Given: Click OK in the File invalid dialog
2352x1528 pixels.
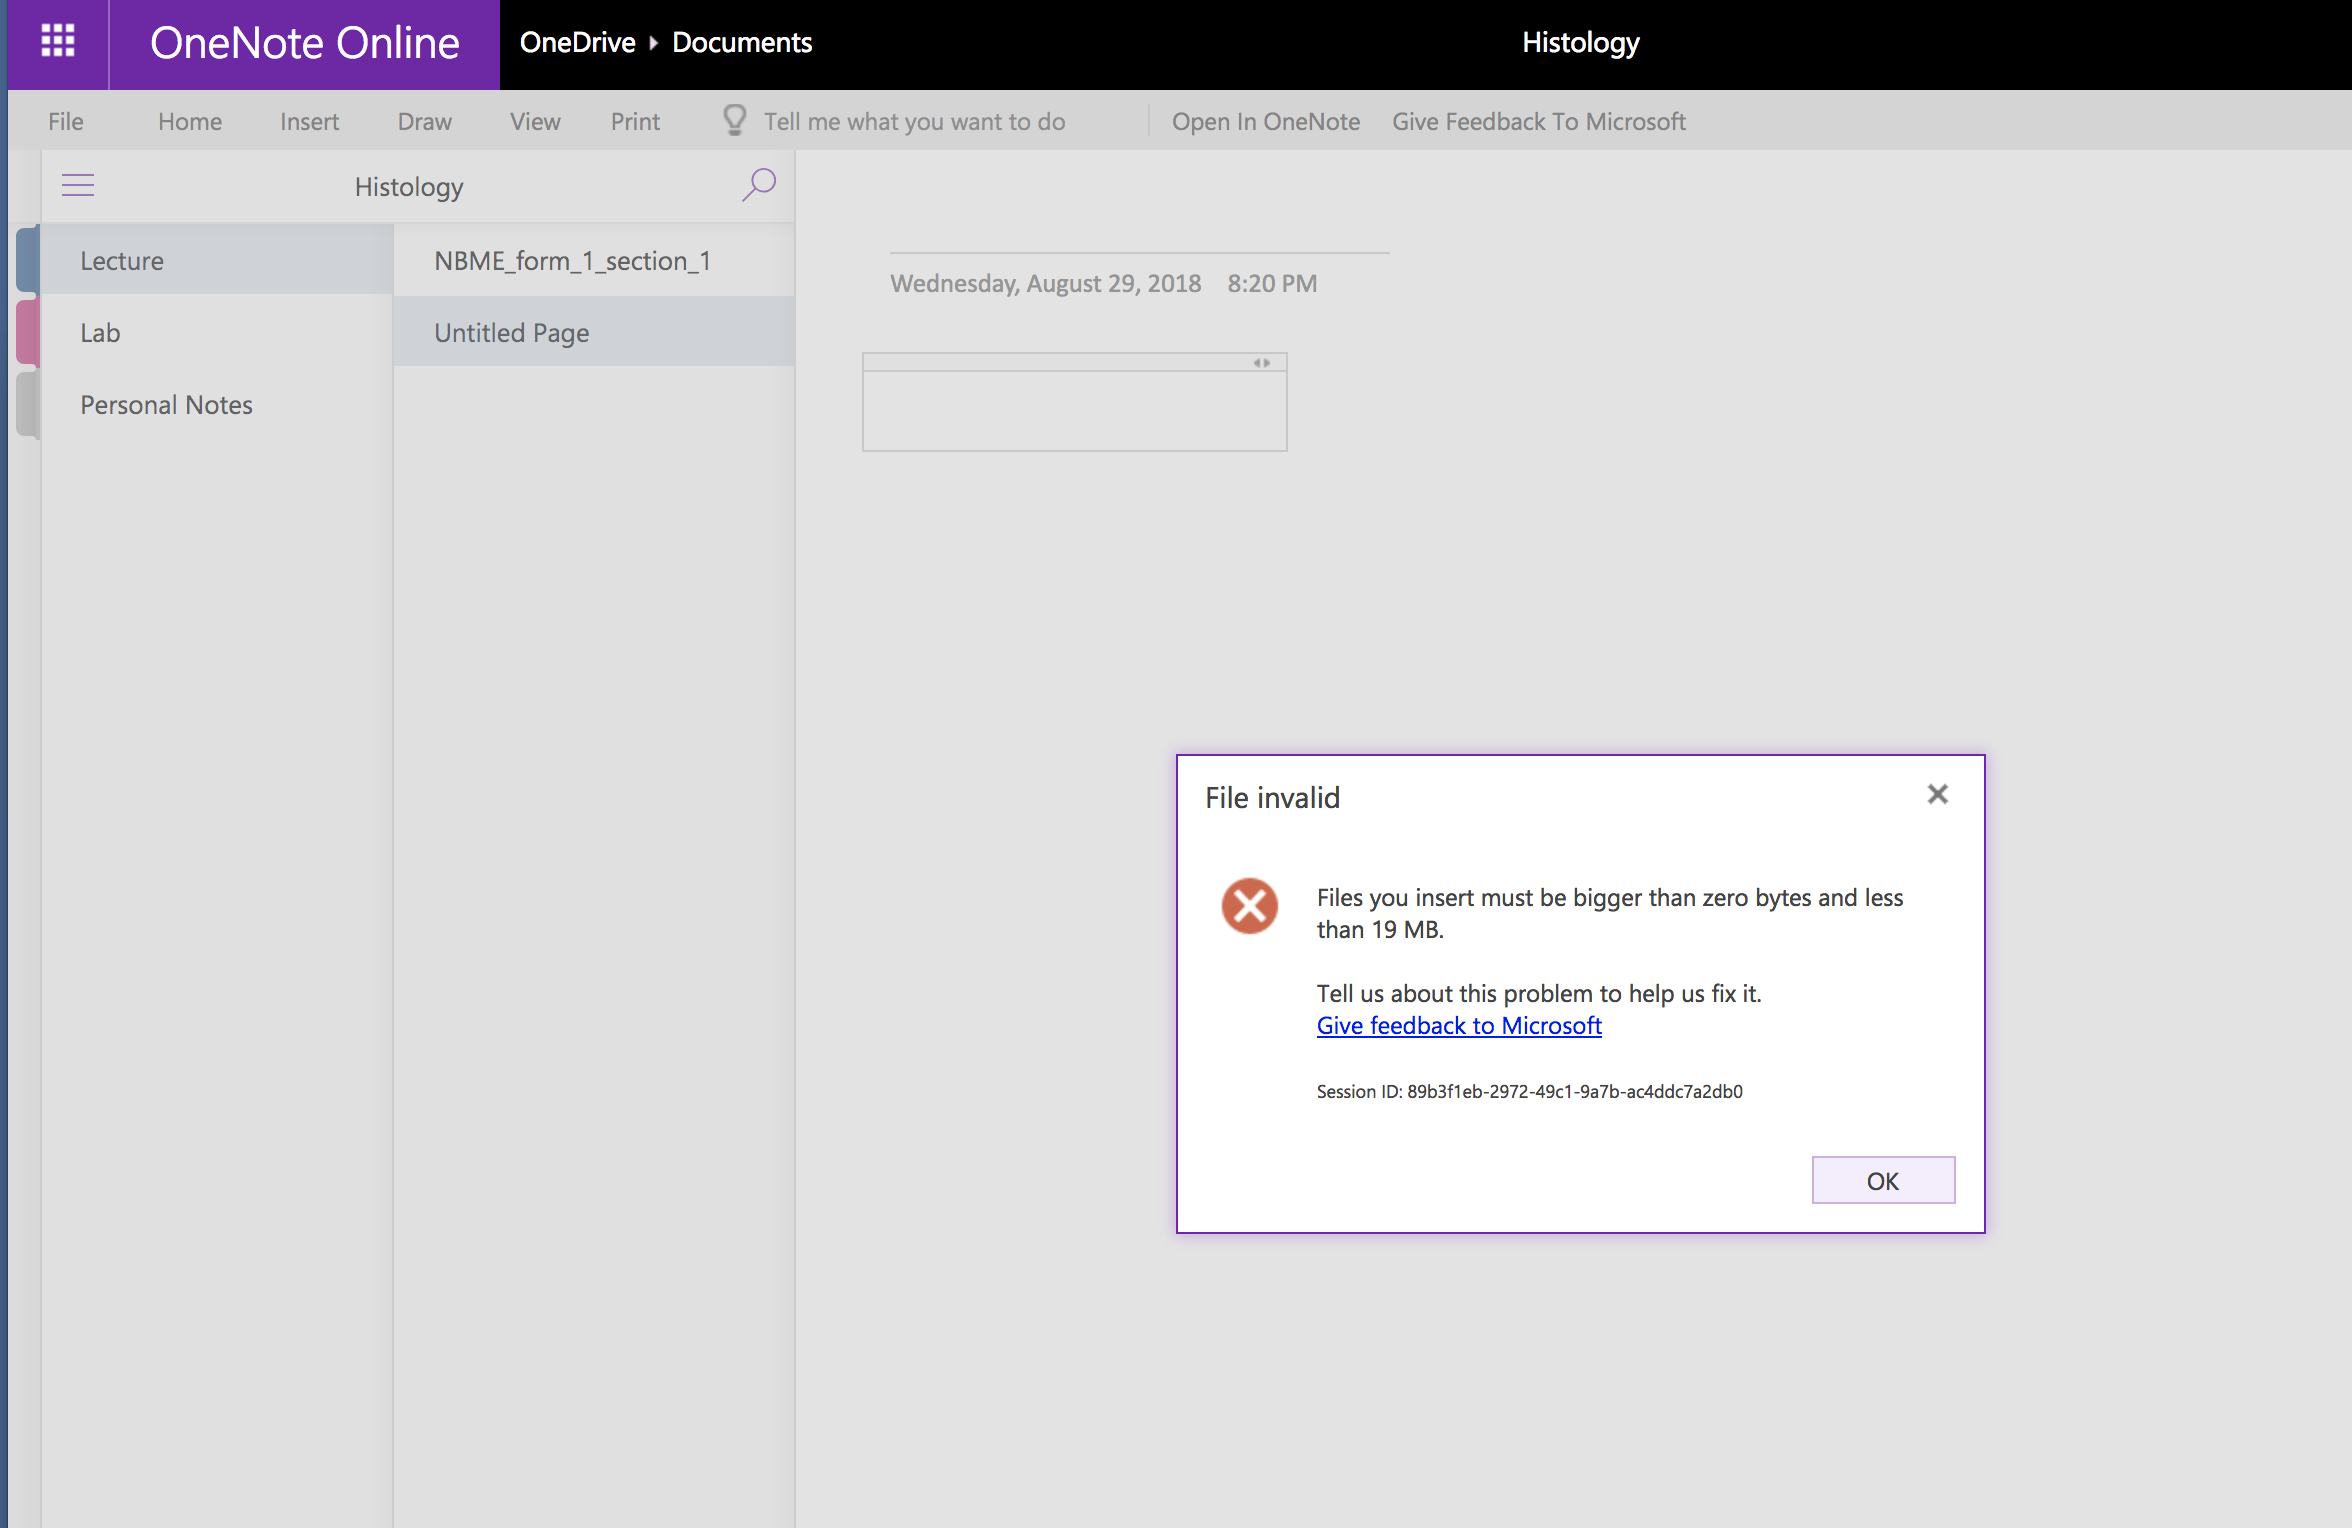Looking at the screenshot, I should [x=1883, y=1180].
